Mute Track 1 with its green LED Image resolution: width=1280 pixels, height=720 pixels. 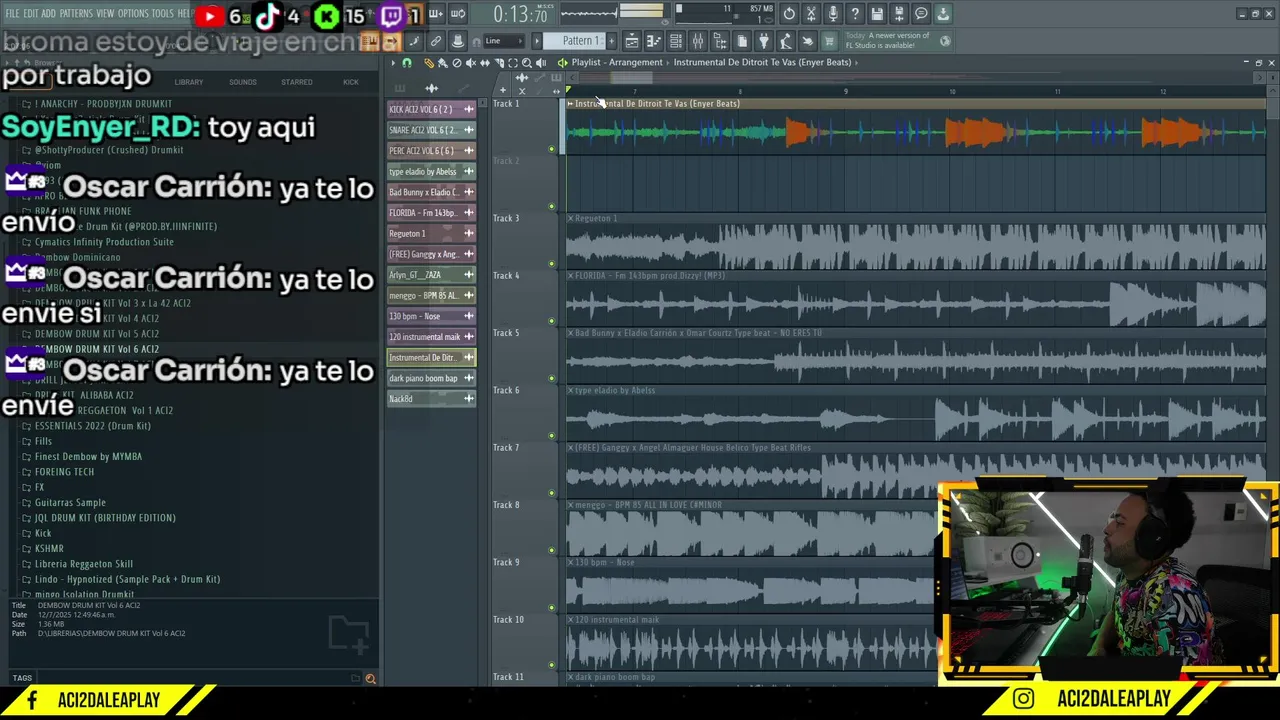(551, 149)
